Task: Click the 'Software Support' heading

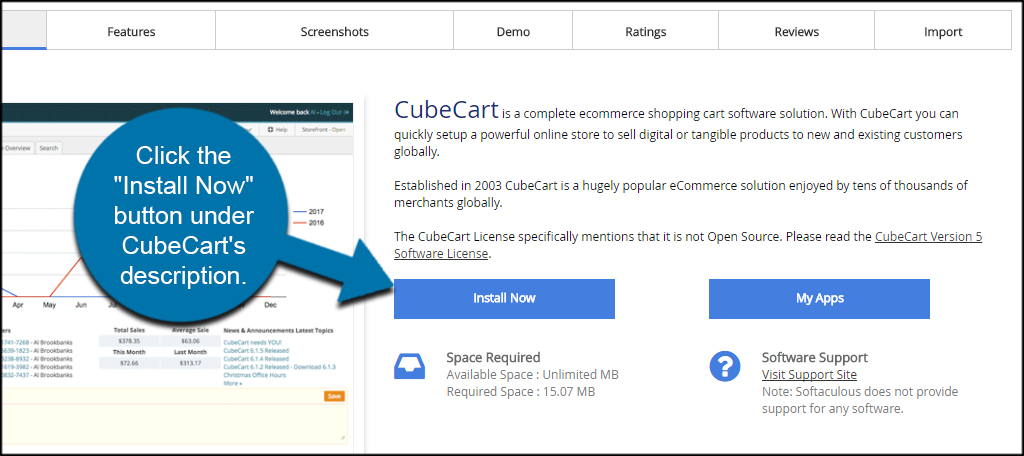Action: click(814, 357)
